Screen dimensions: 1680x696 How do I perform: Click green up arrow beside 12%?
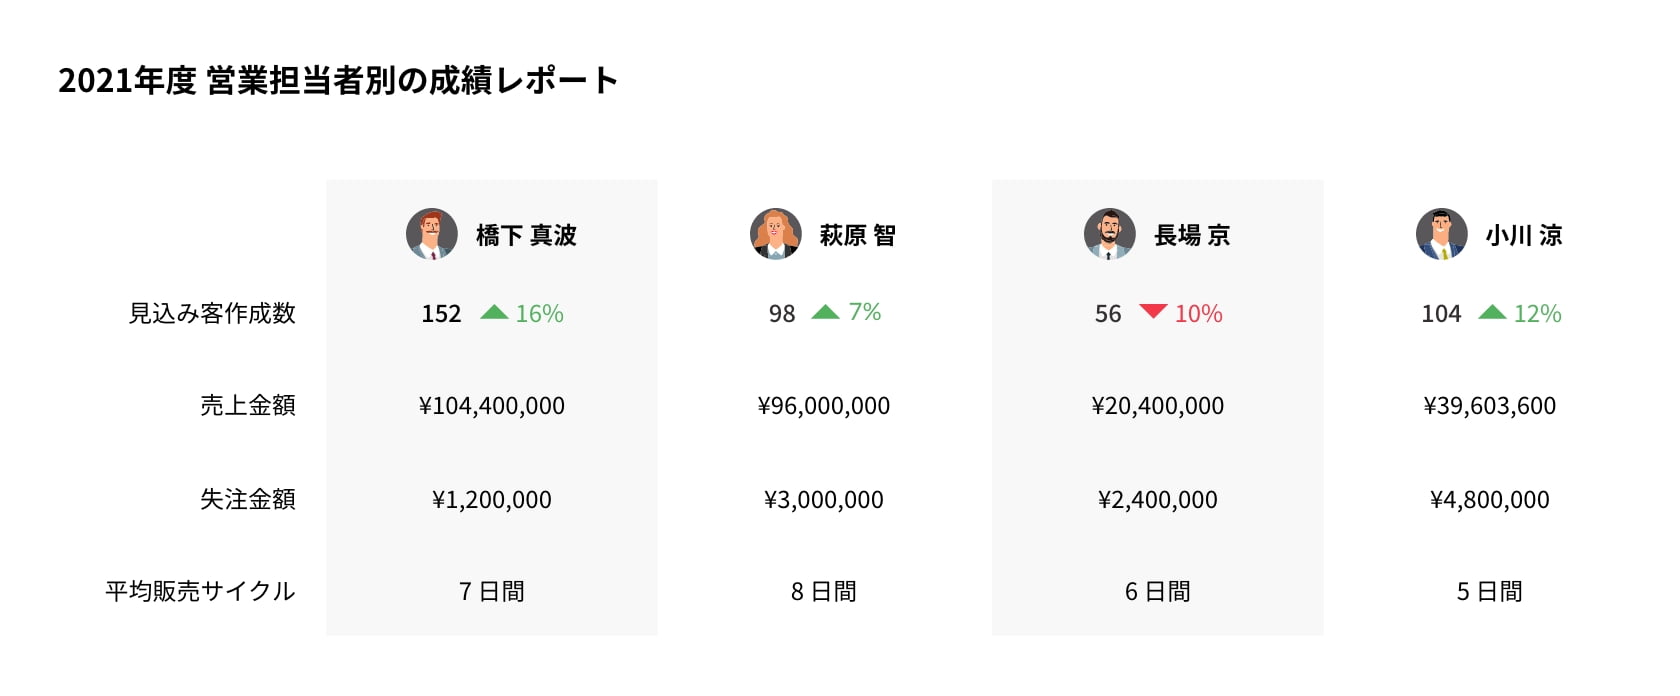1492,312
